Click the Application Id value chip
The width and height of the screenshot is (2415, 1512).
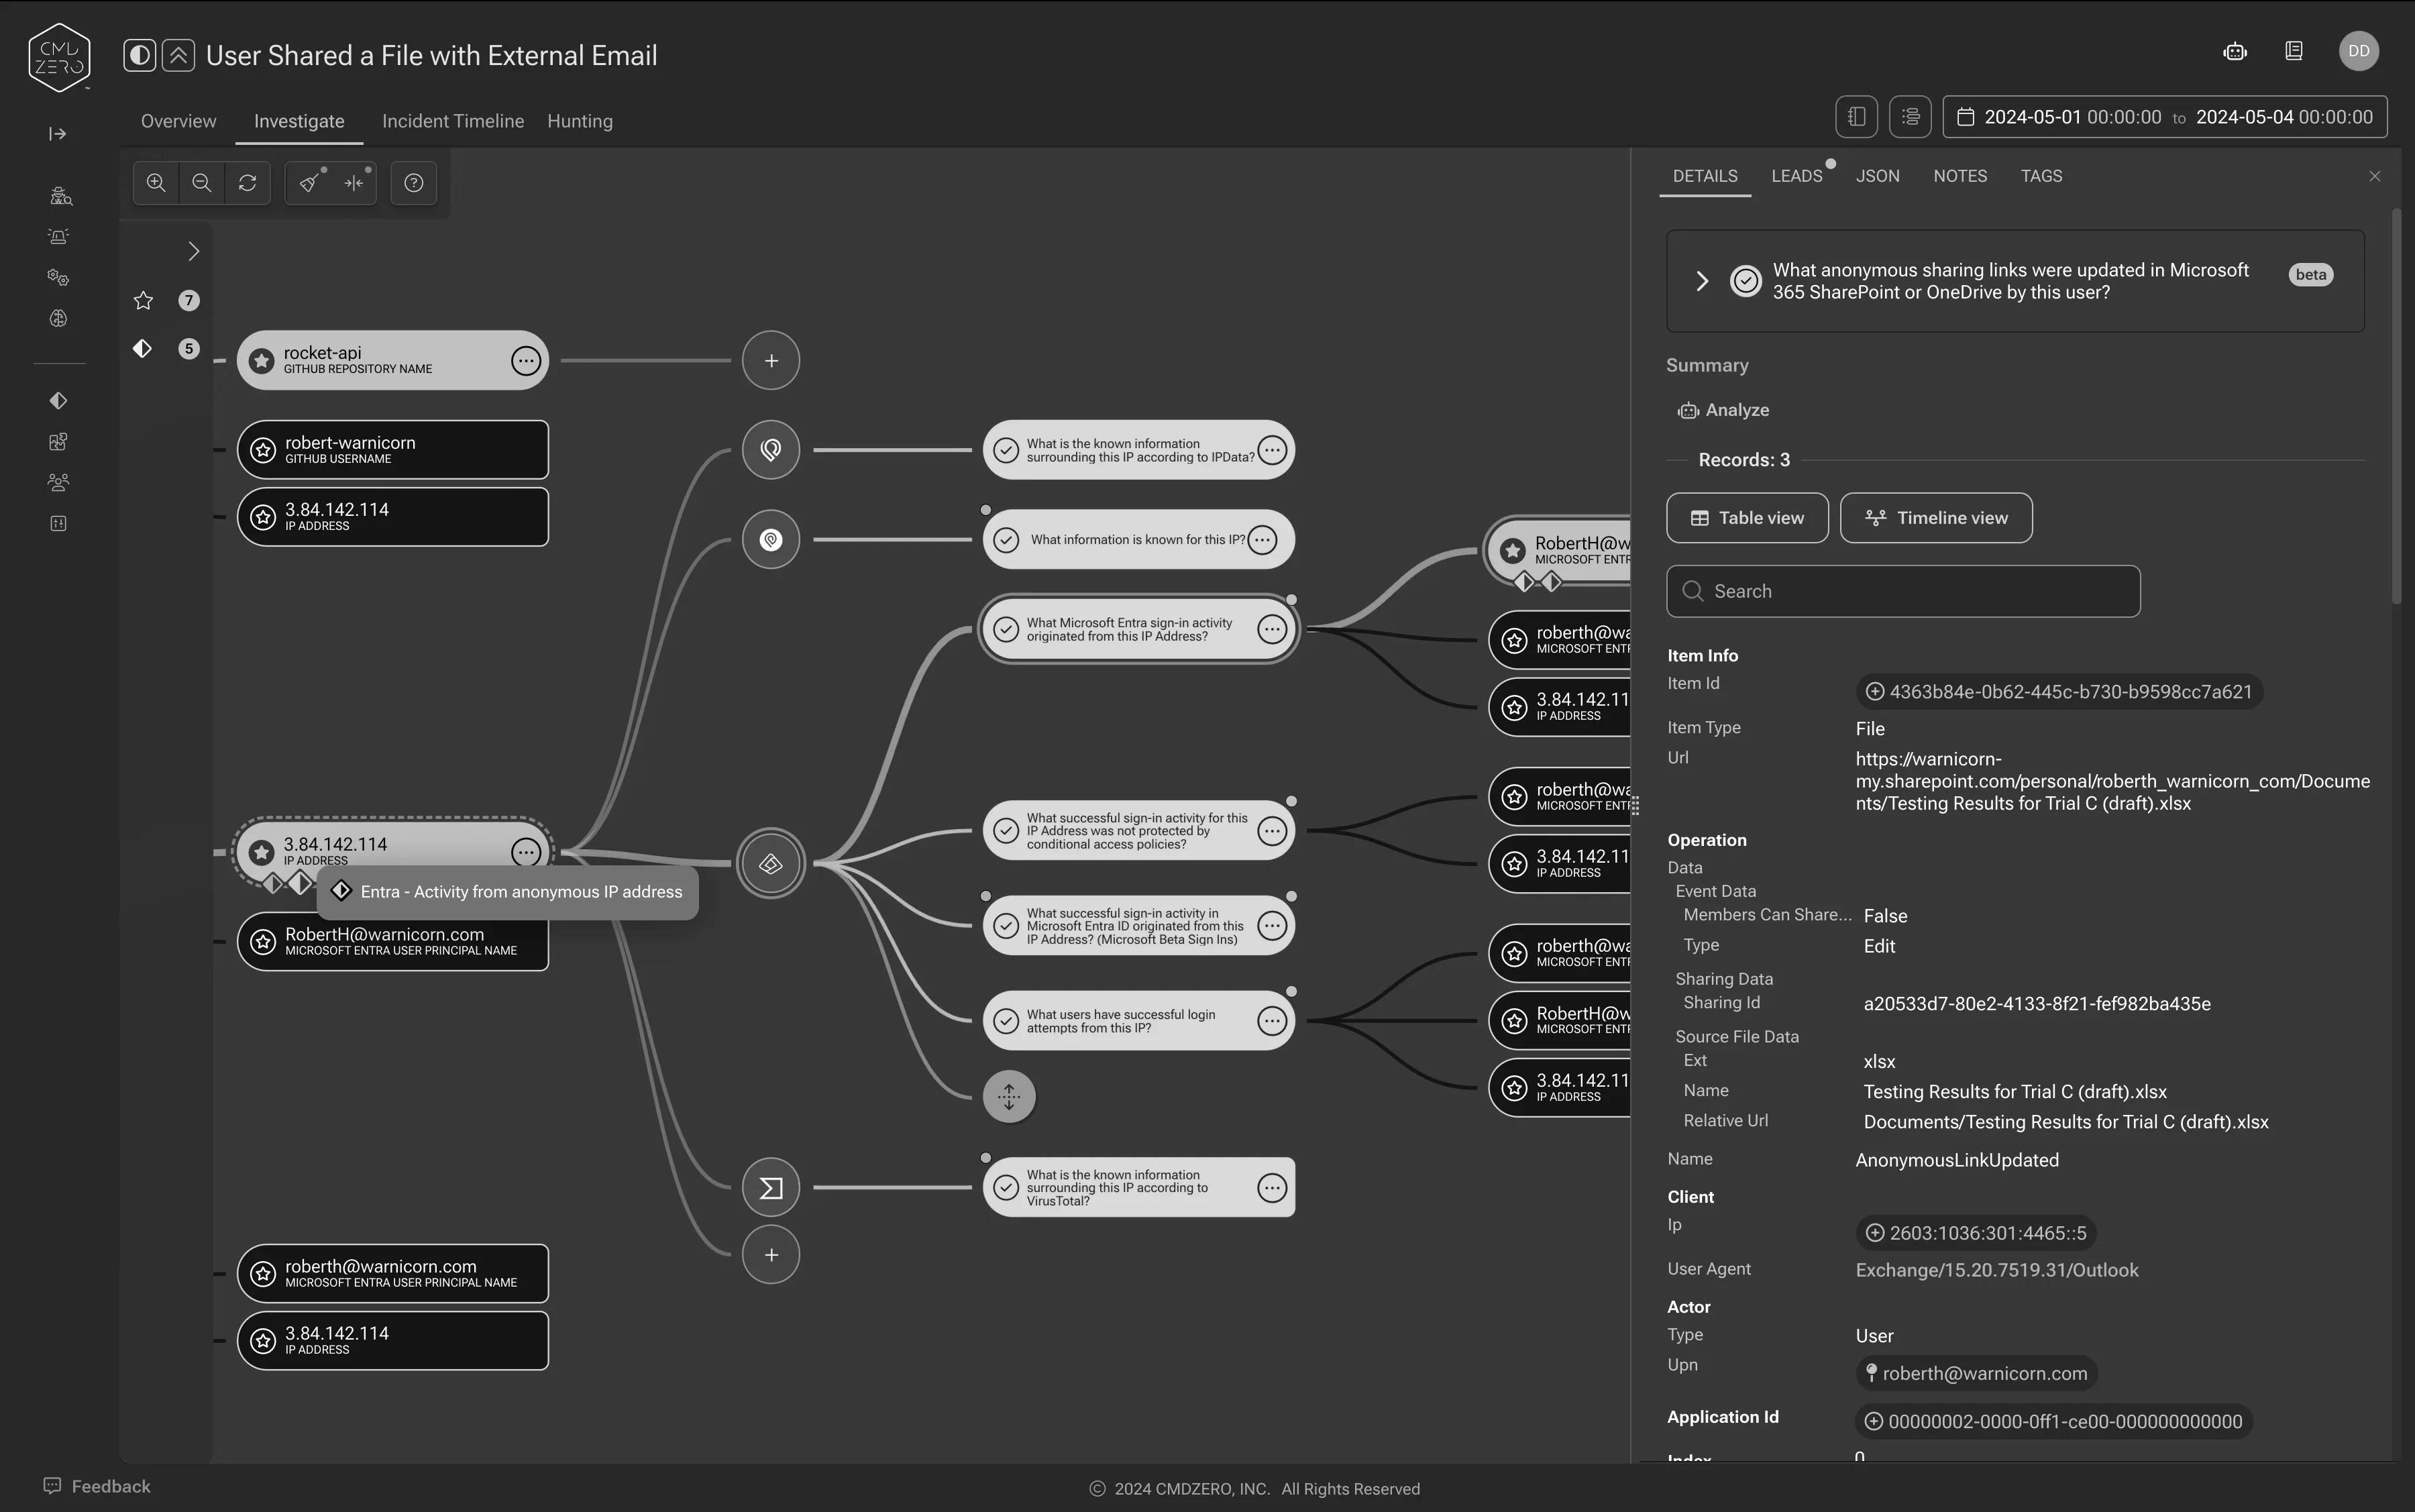click(2054, 1422)
